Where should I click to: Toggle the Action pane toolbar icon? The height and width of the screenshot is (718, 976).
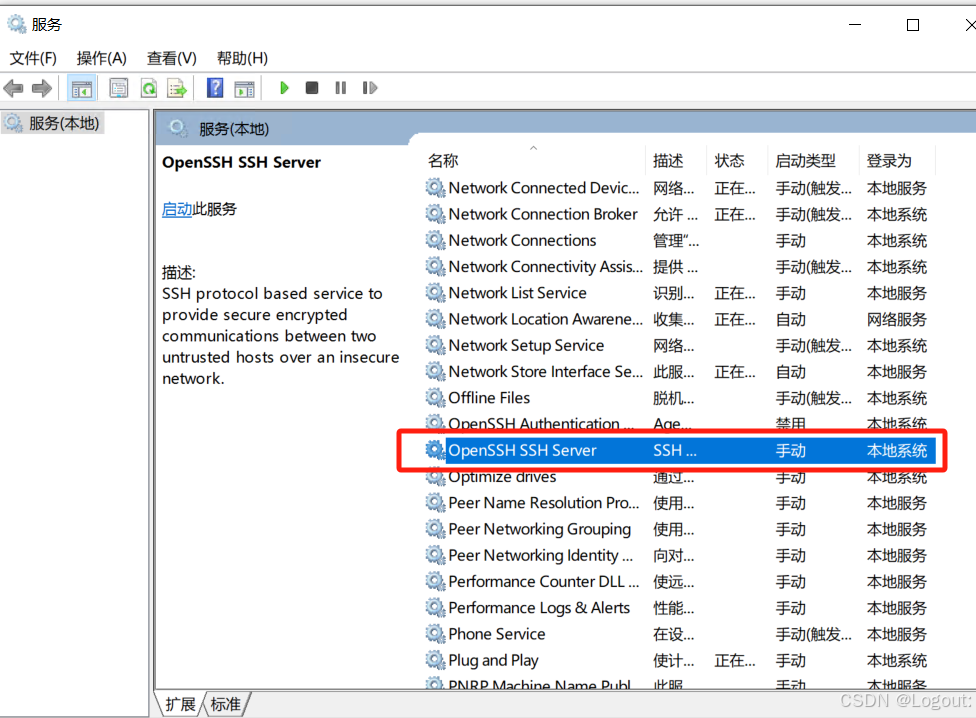pos(245,88)
